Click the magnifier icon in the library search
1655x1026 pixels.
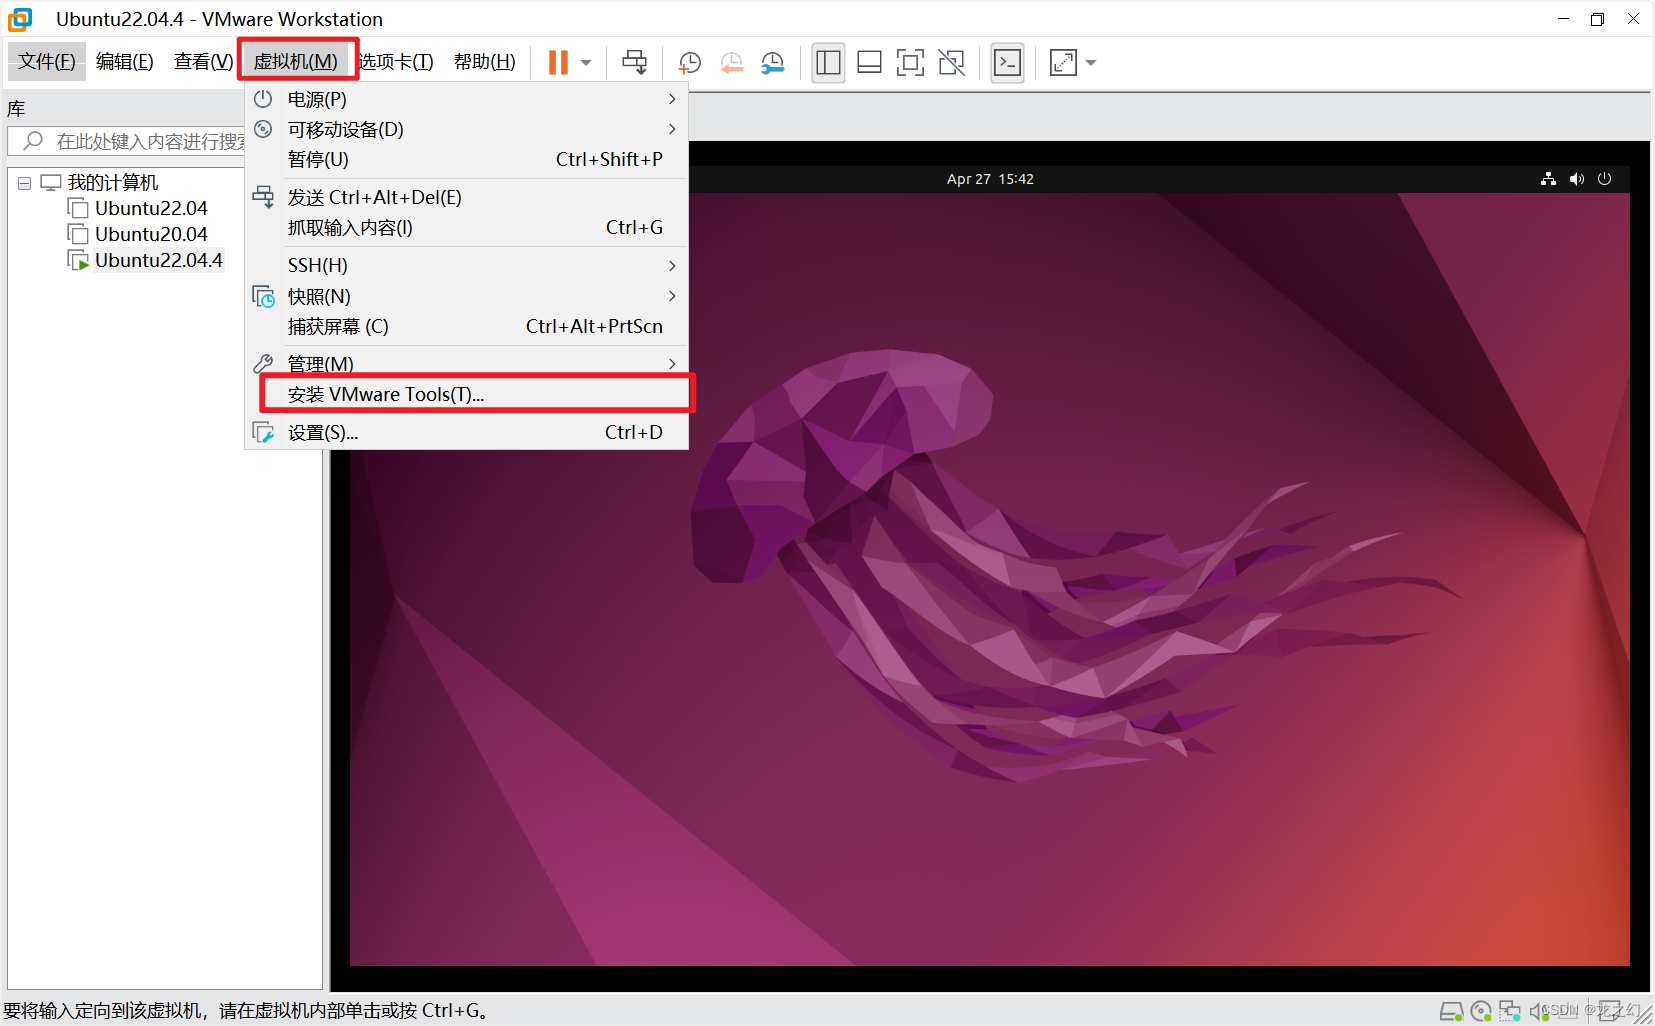33,140
